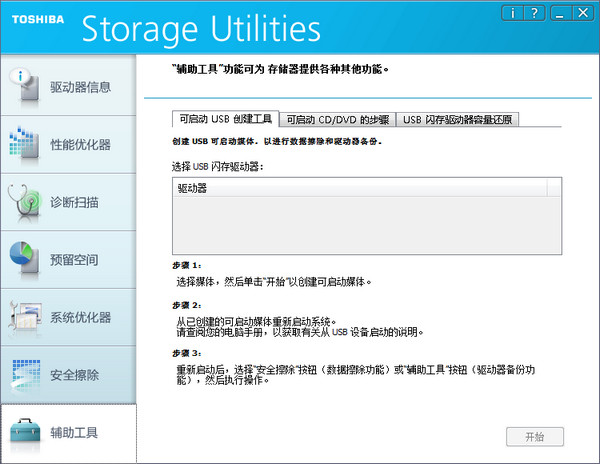Select the USB 闪存驱动器容量还原 tab

459,119
